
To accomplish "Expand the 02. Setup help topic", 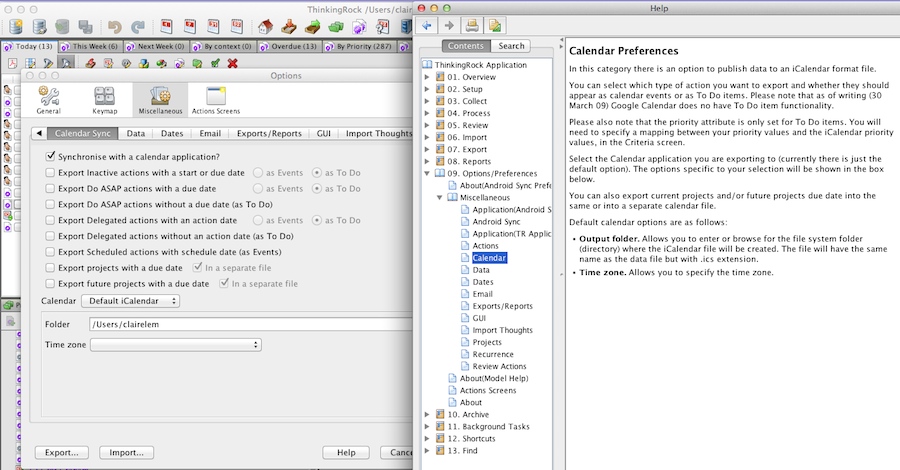I will pyautogui.click(x=428, y=89).
